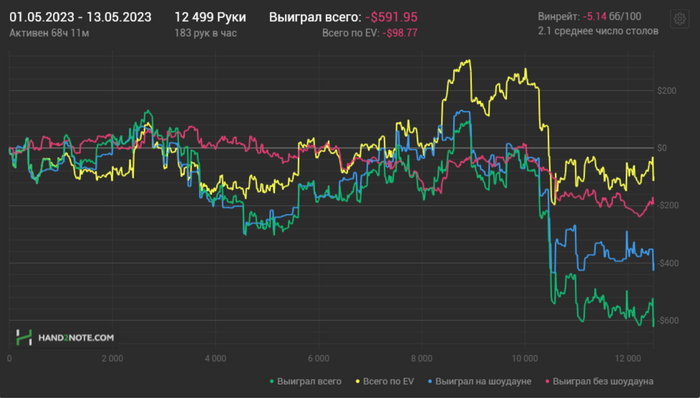Toggle the 'Всего по EV' legend series
The image size is (700, 398).
(x=385, y=381)
